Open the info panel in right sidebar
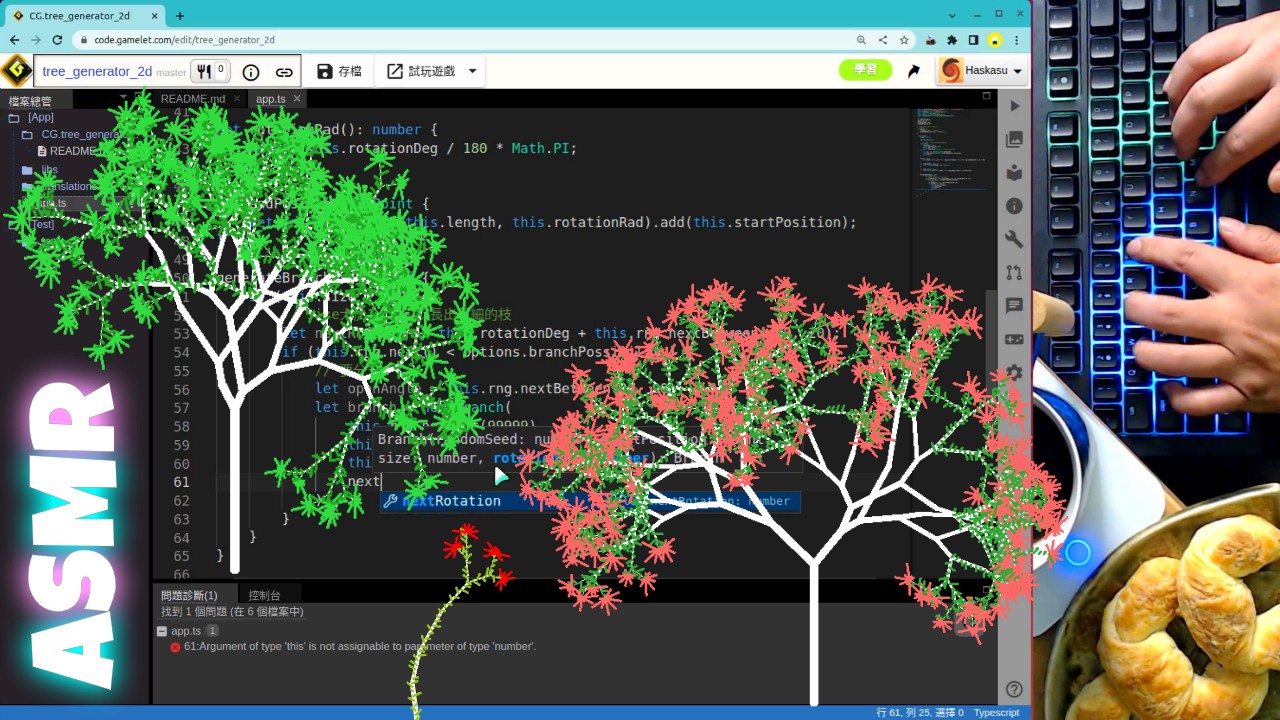This screenshot has height=720, width=1280. point(1014,206)
